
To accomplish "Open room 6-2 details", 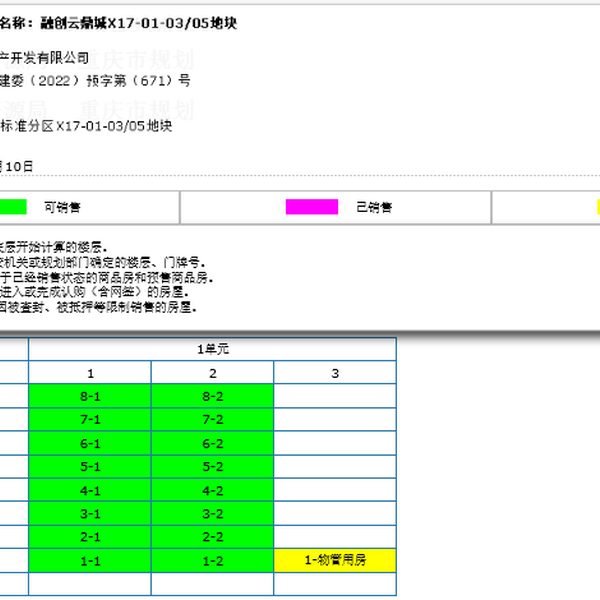I will pos(212,443).
